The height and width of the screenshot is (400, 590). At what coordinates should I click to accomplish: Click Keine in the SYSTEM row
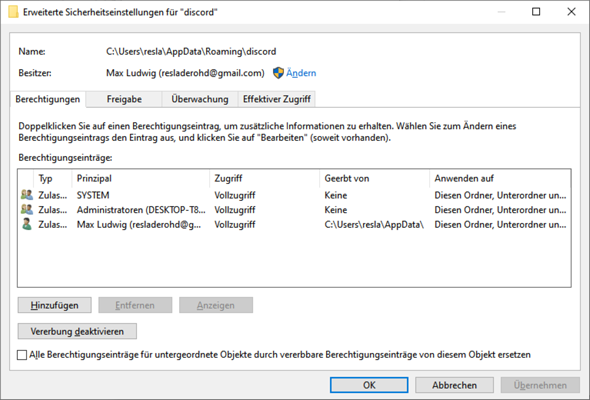(336, 195)
